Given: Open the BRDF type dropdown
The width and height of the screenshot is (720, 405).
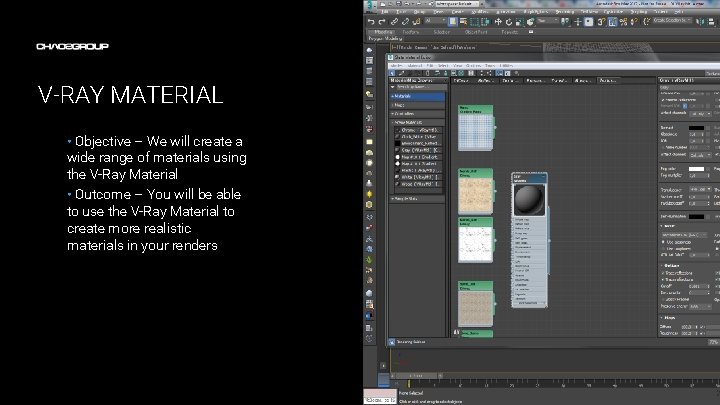Looking at the screenshot, I should [x=687, y=235].
